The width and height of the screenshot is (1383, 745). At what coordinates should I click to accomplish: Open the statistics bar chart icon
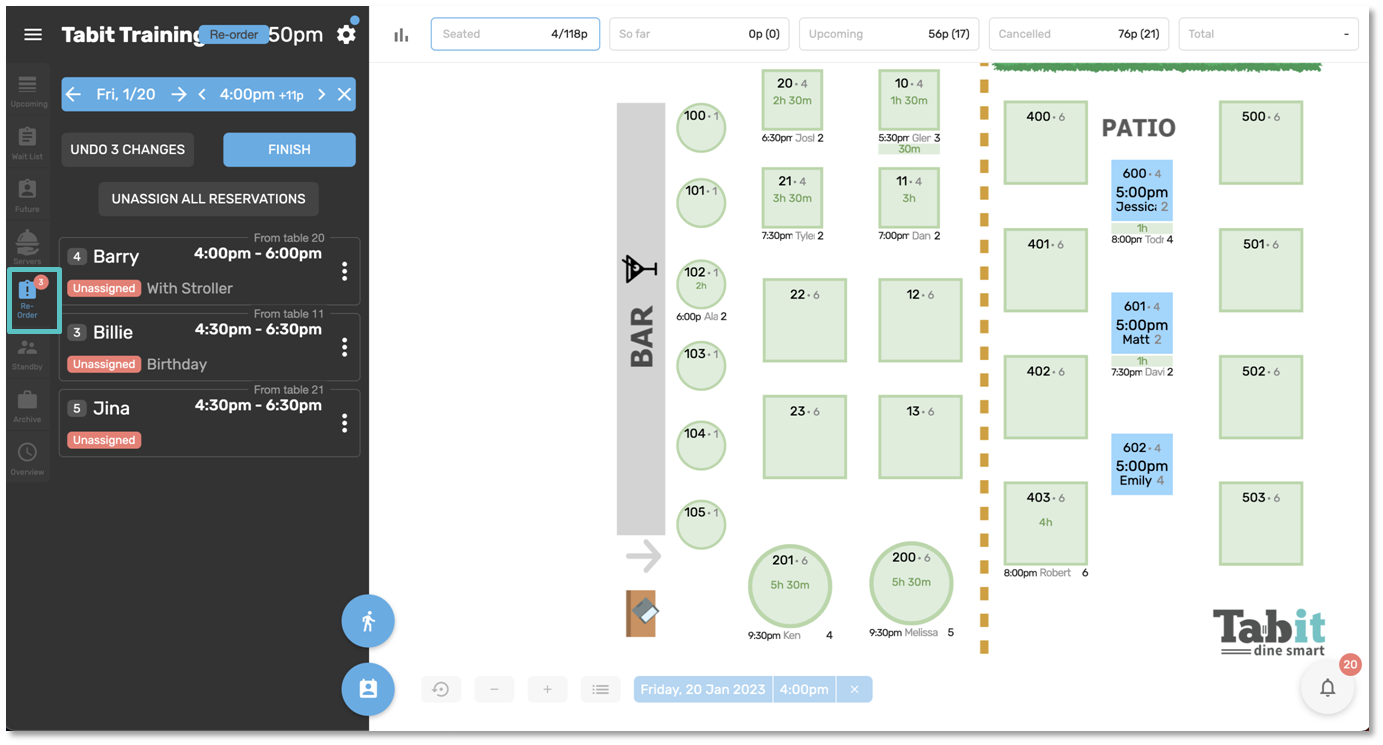(401, 35)
